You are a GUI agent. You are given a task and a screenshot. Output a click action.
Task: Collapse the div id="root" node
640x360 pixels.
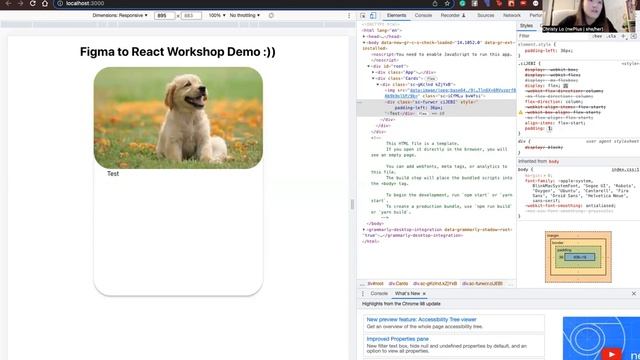[x=369, y=66]
